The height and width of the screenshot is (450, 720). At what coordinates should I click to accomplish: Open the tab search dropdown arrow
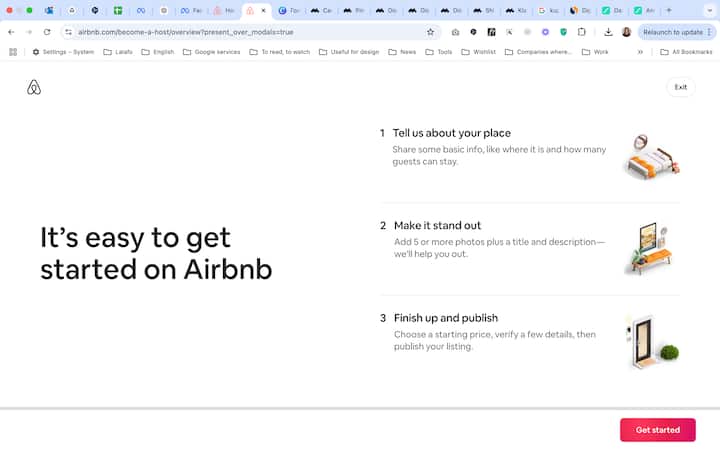[709, 10]
